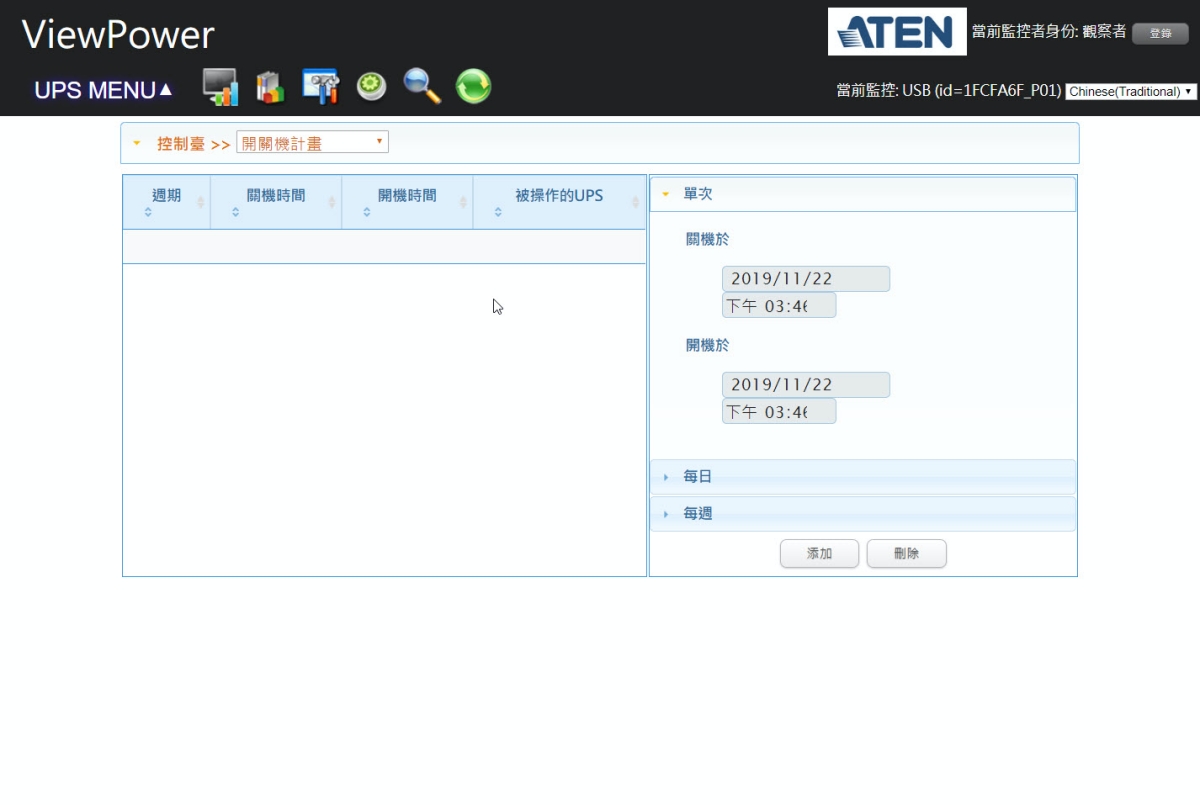Click the green gear button icon
Viewport: 1200px width, 805px height.
click(372, 87)
